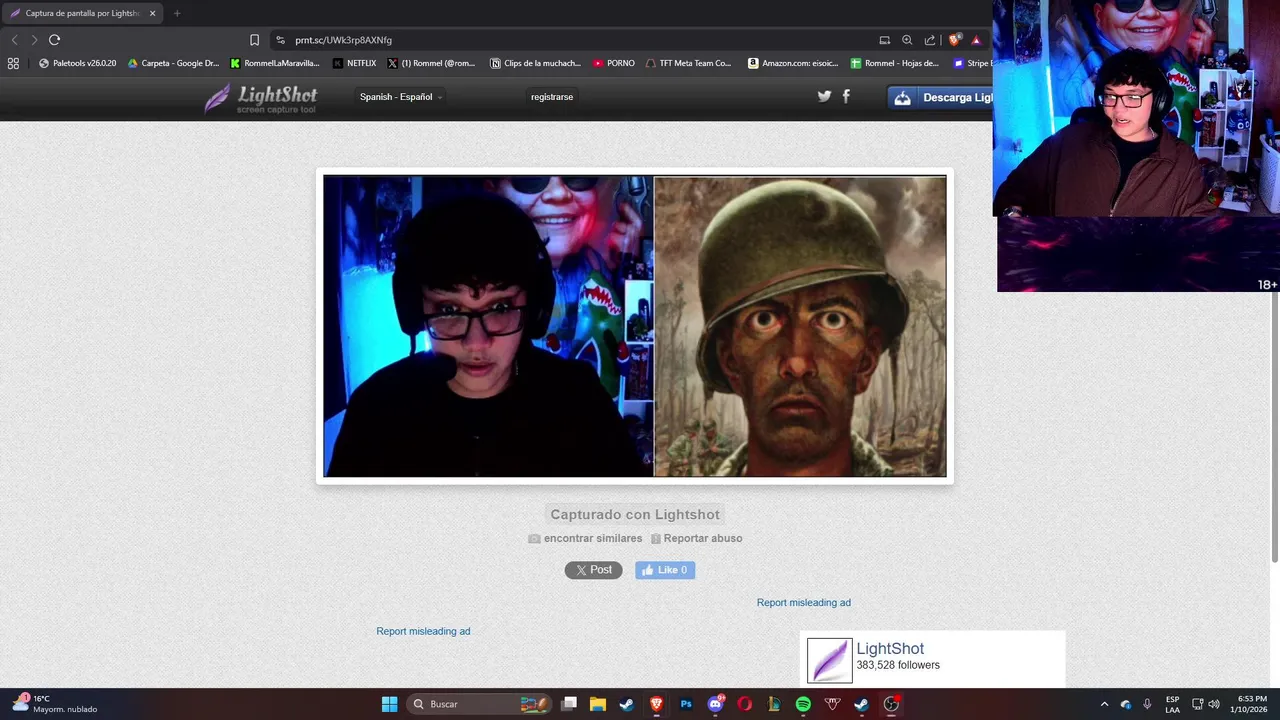The image size is (1280, 720).
Task: Click the Facebook Like 0 button
Action: (665, 570)
